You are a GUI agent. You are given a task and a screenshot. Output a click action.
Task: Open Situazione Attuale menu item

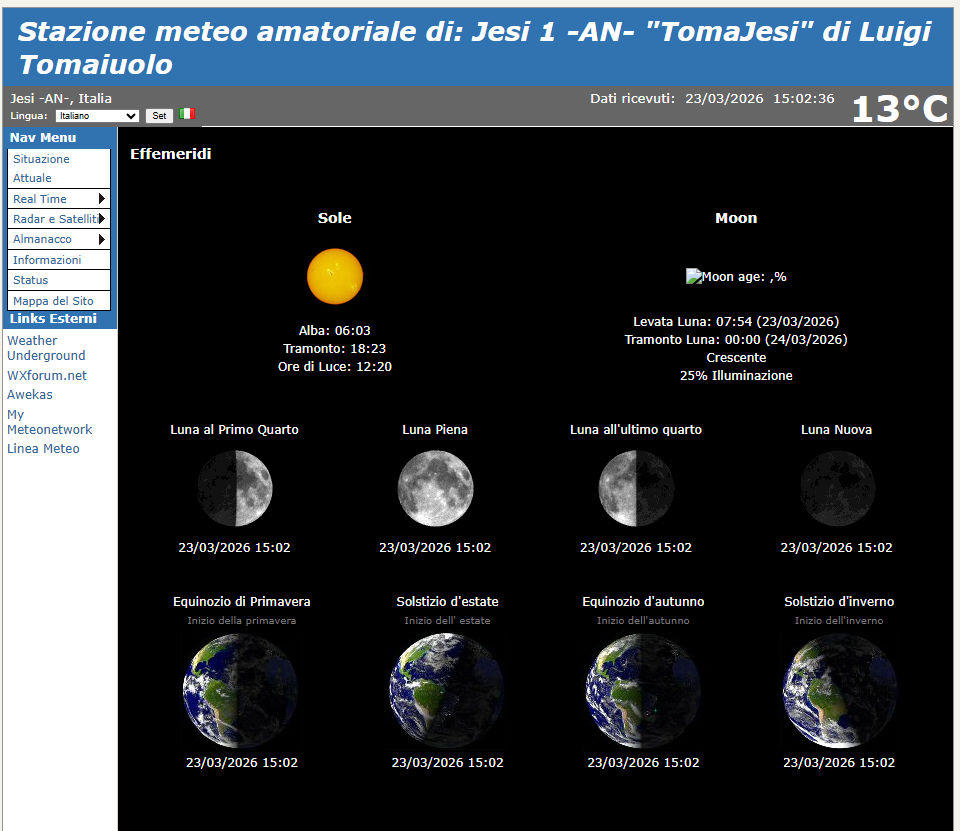41,168
